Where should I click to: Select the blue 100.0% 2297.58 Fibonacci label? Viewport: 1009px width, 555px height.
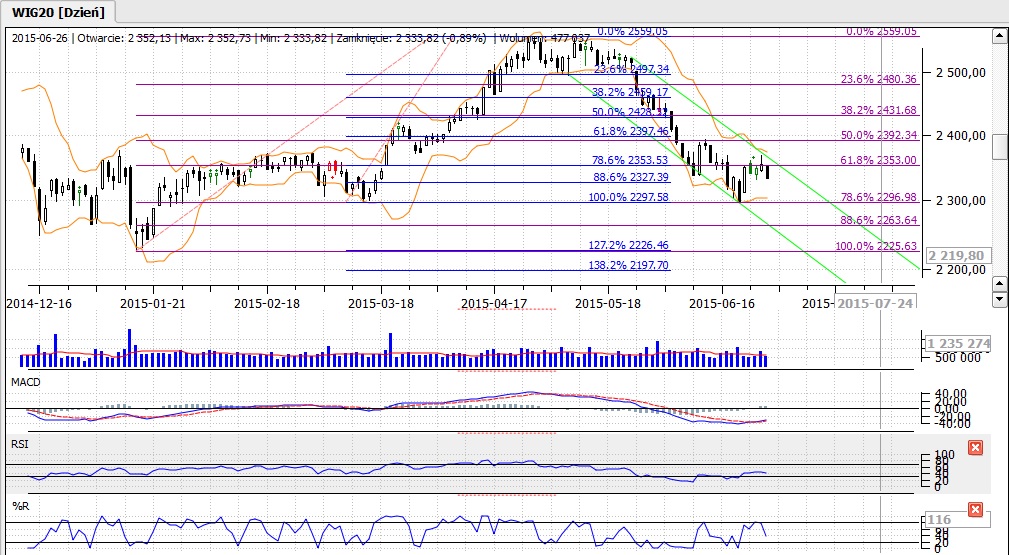[x=628, y=197]
